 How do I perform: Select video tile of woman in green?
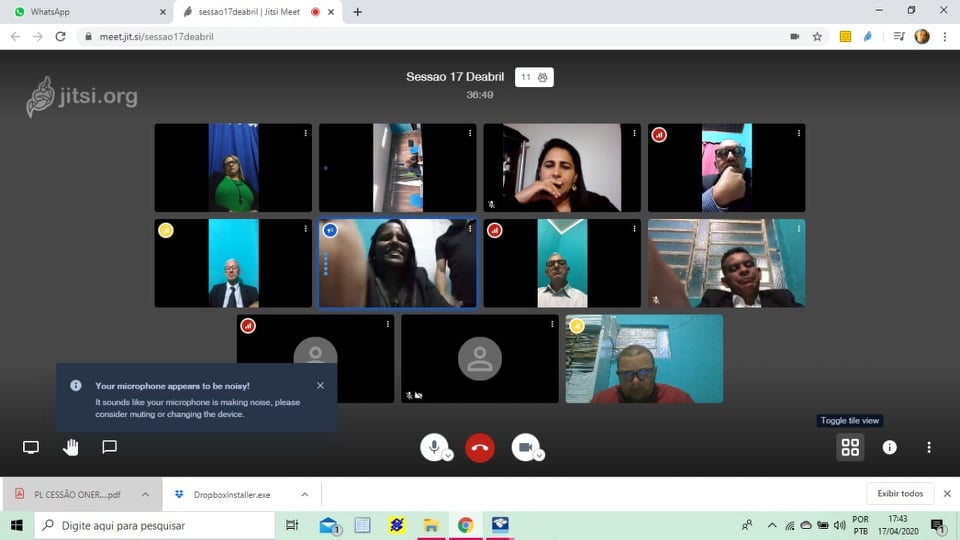(x=233, y=168)
